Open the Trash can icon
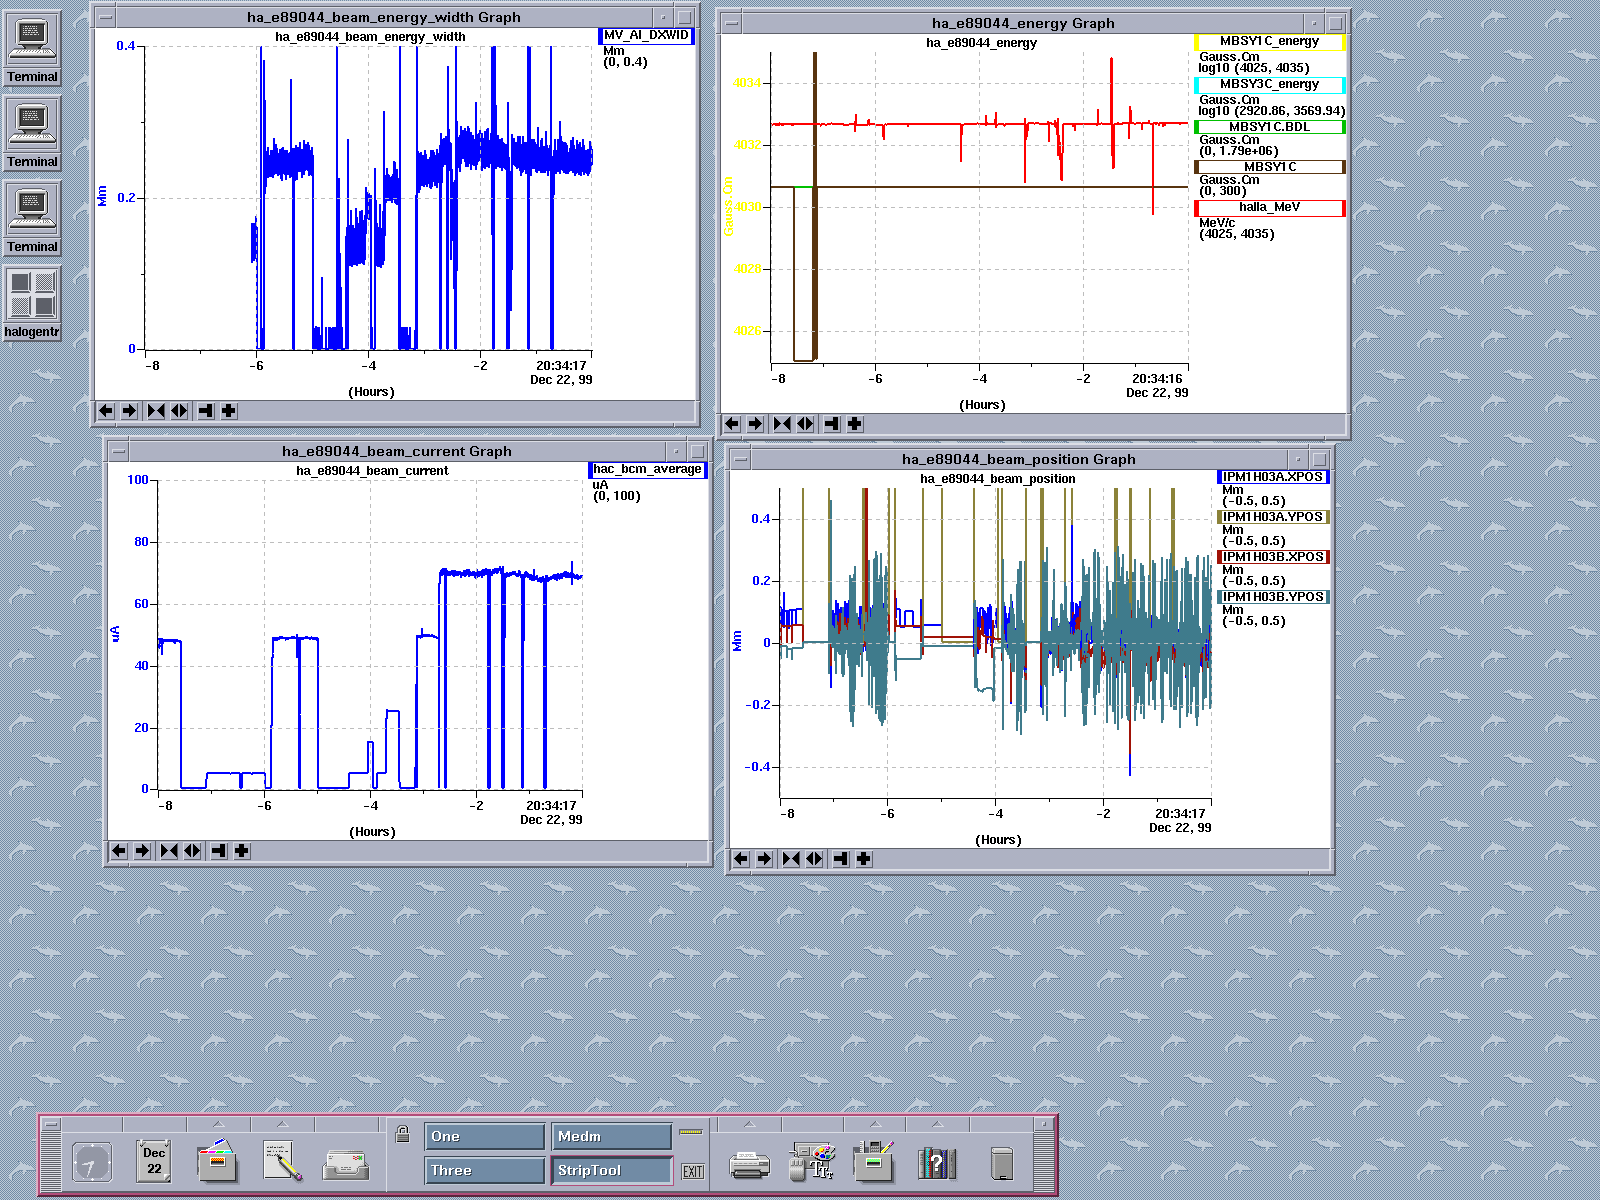The height and width of the screenshot is (1200, 1600). tap(1002, 1163)
